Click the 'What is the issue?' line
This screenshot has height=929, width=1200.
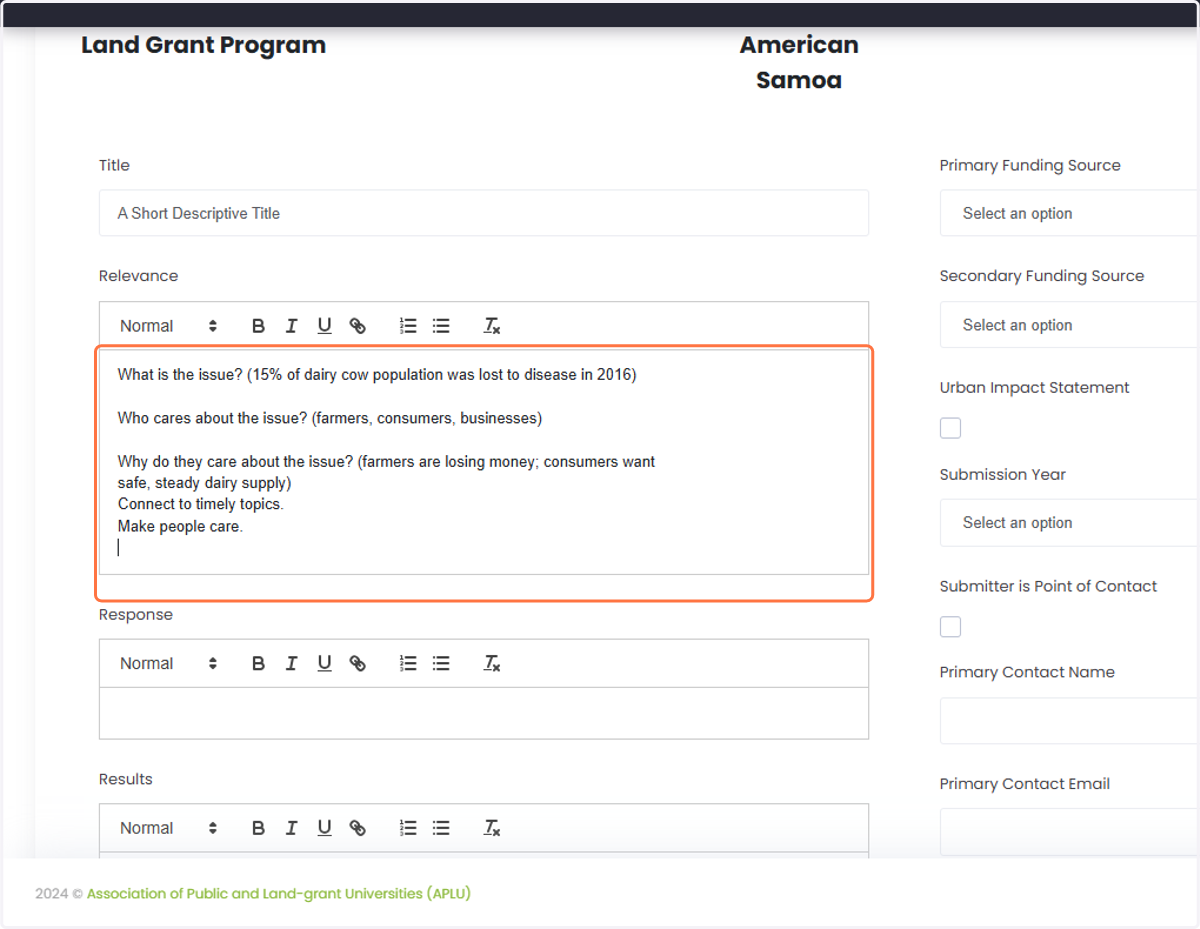(377, 375)
